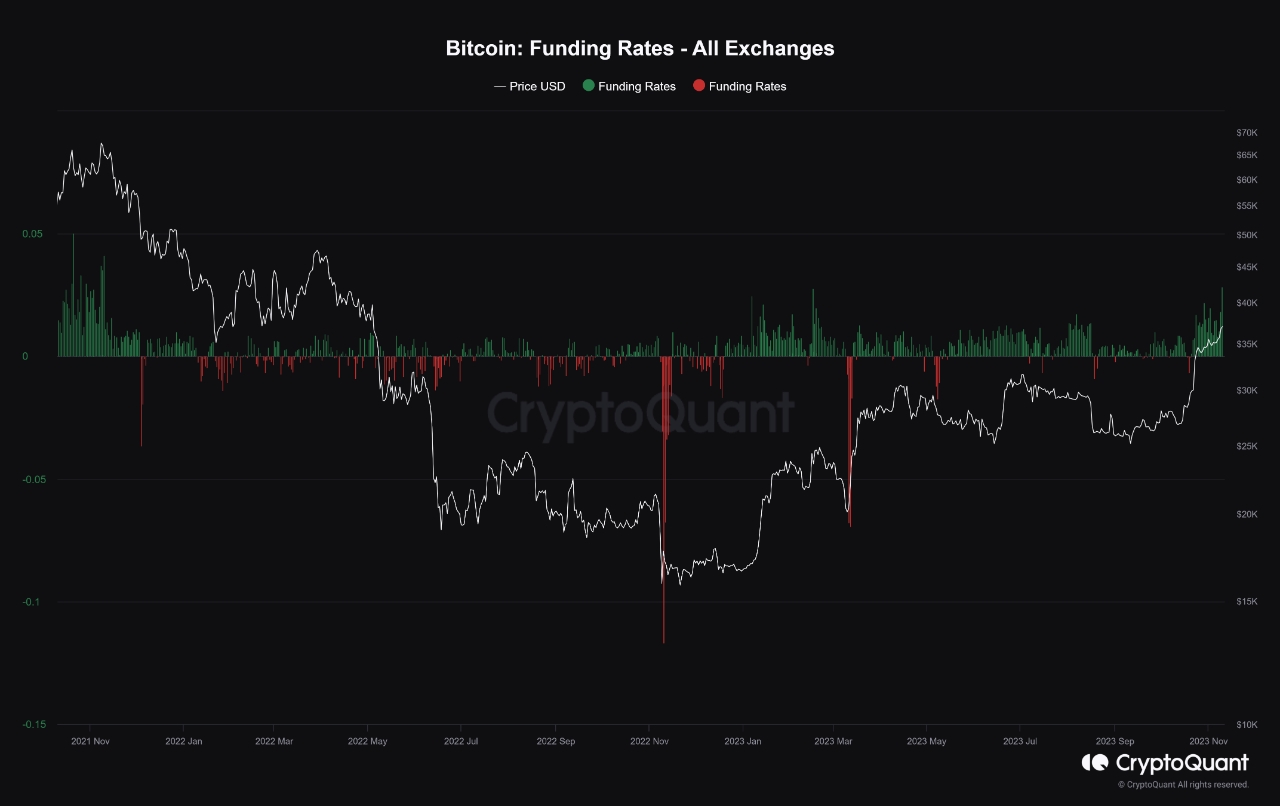Click the $10K price axis label

click(1246, 724)
